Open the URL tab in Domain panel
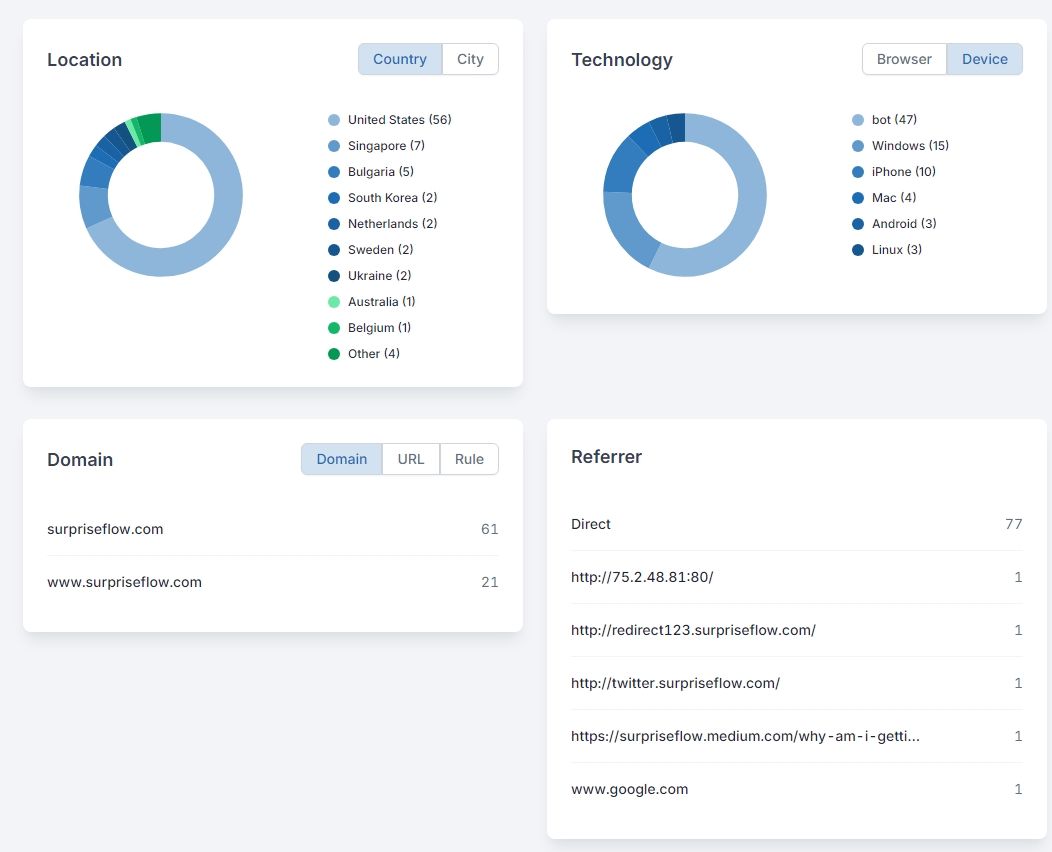 point(411,459)
